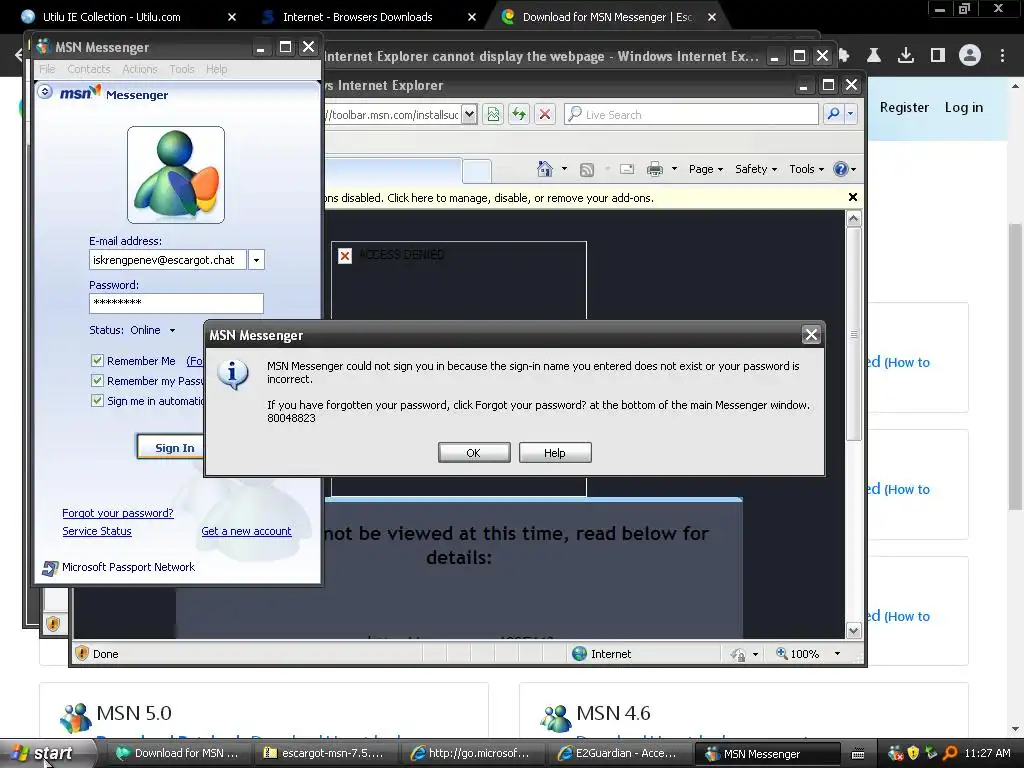Click the IE page scrollbar down arrow
1024x768 pixels.
pyautogui.click(x=854, y=630)
